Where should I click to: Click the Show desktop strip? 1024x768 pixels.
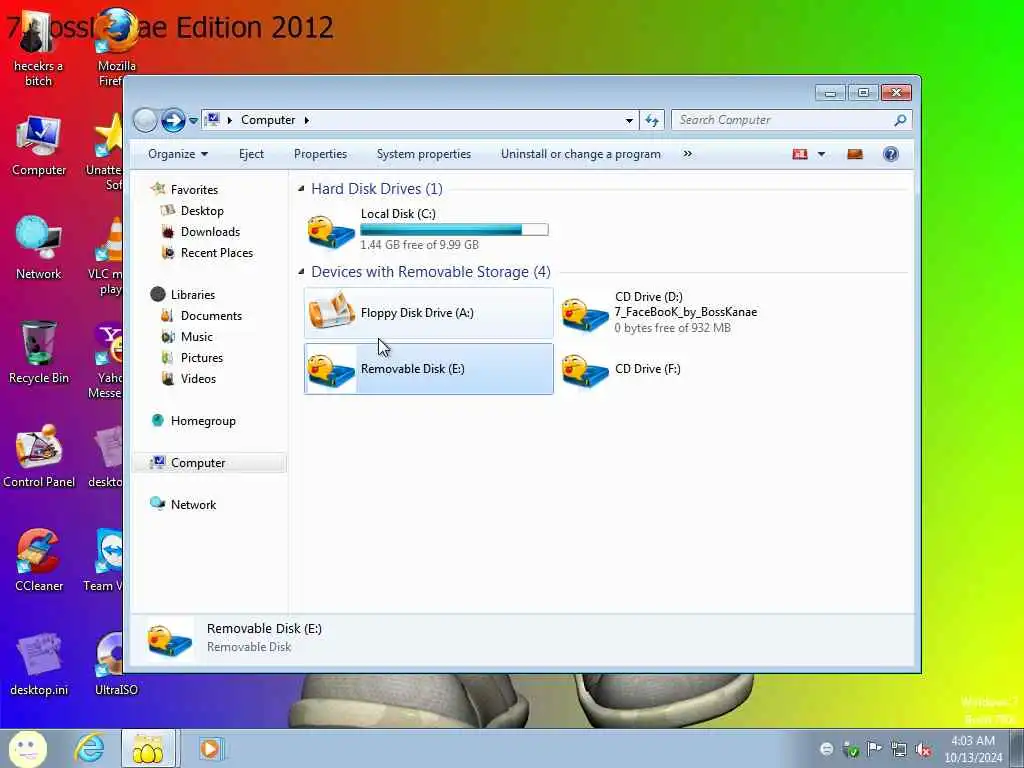pyautogui.click(x=1017, y=749)
